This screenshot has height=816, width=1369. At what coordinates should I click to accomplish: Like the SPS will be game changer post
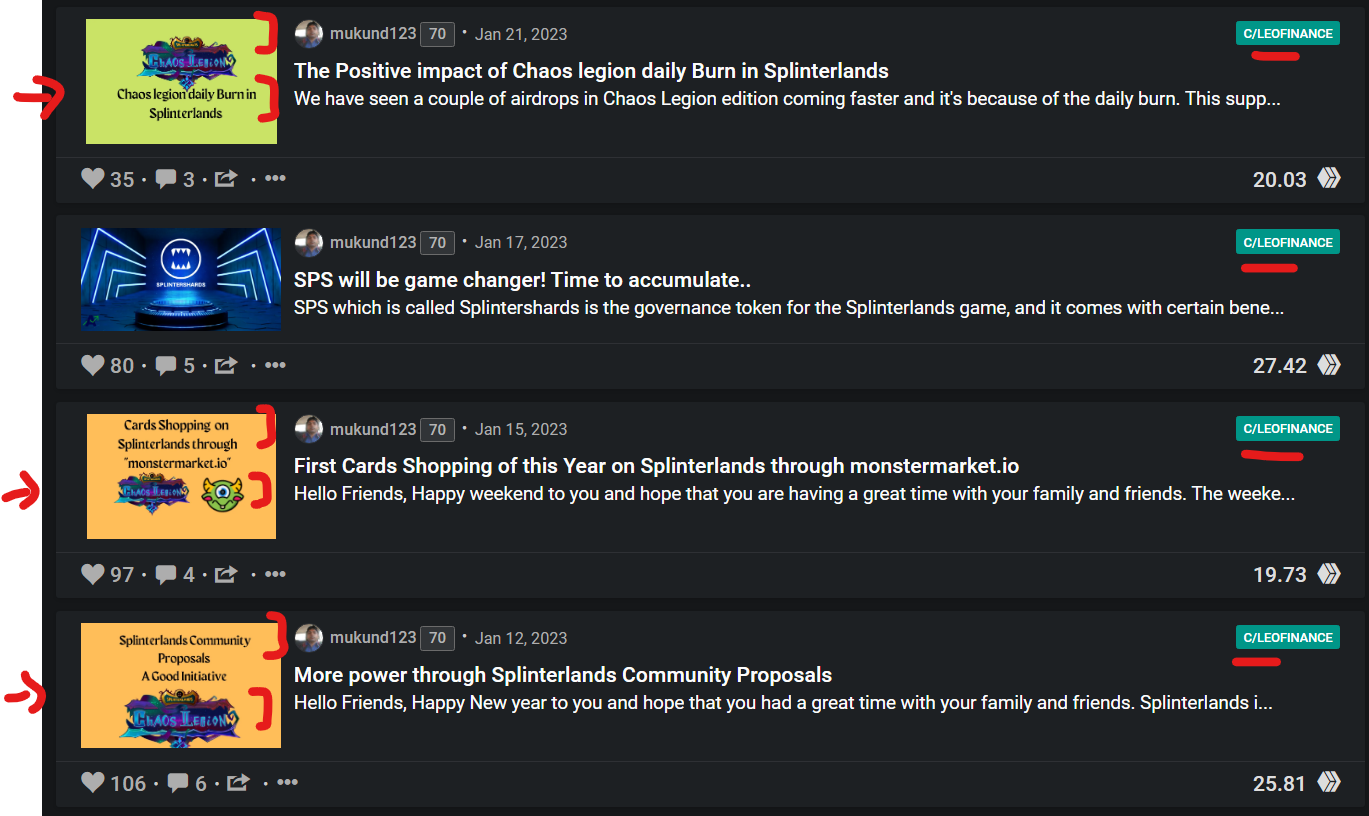click(93, 365)
